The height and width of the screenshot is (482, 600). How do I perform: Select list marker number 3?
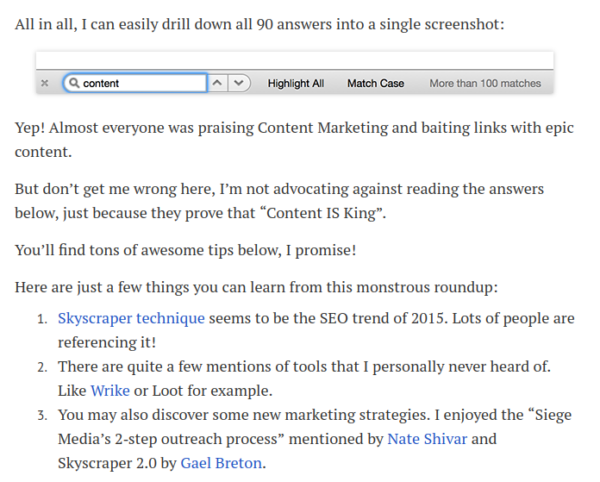42,415
